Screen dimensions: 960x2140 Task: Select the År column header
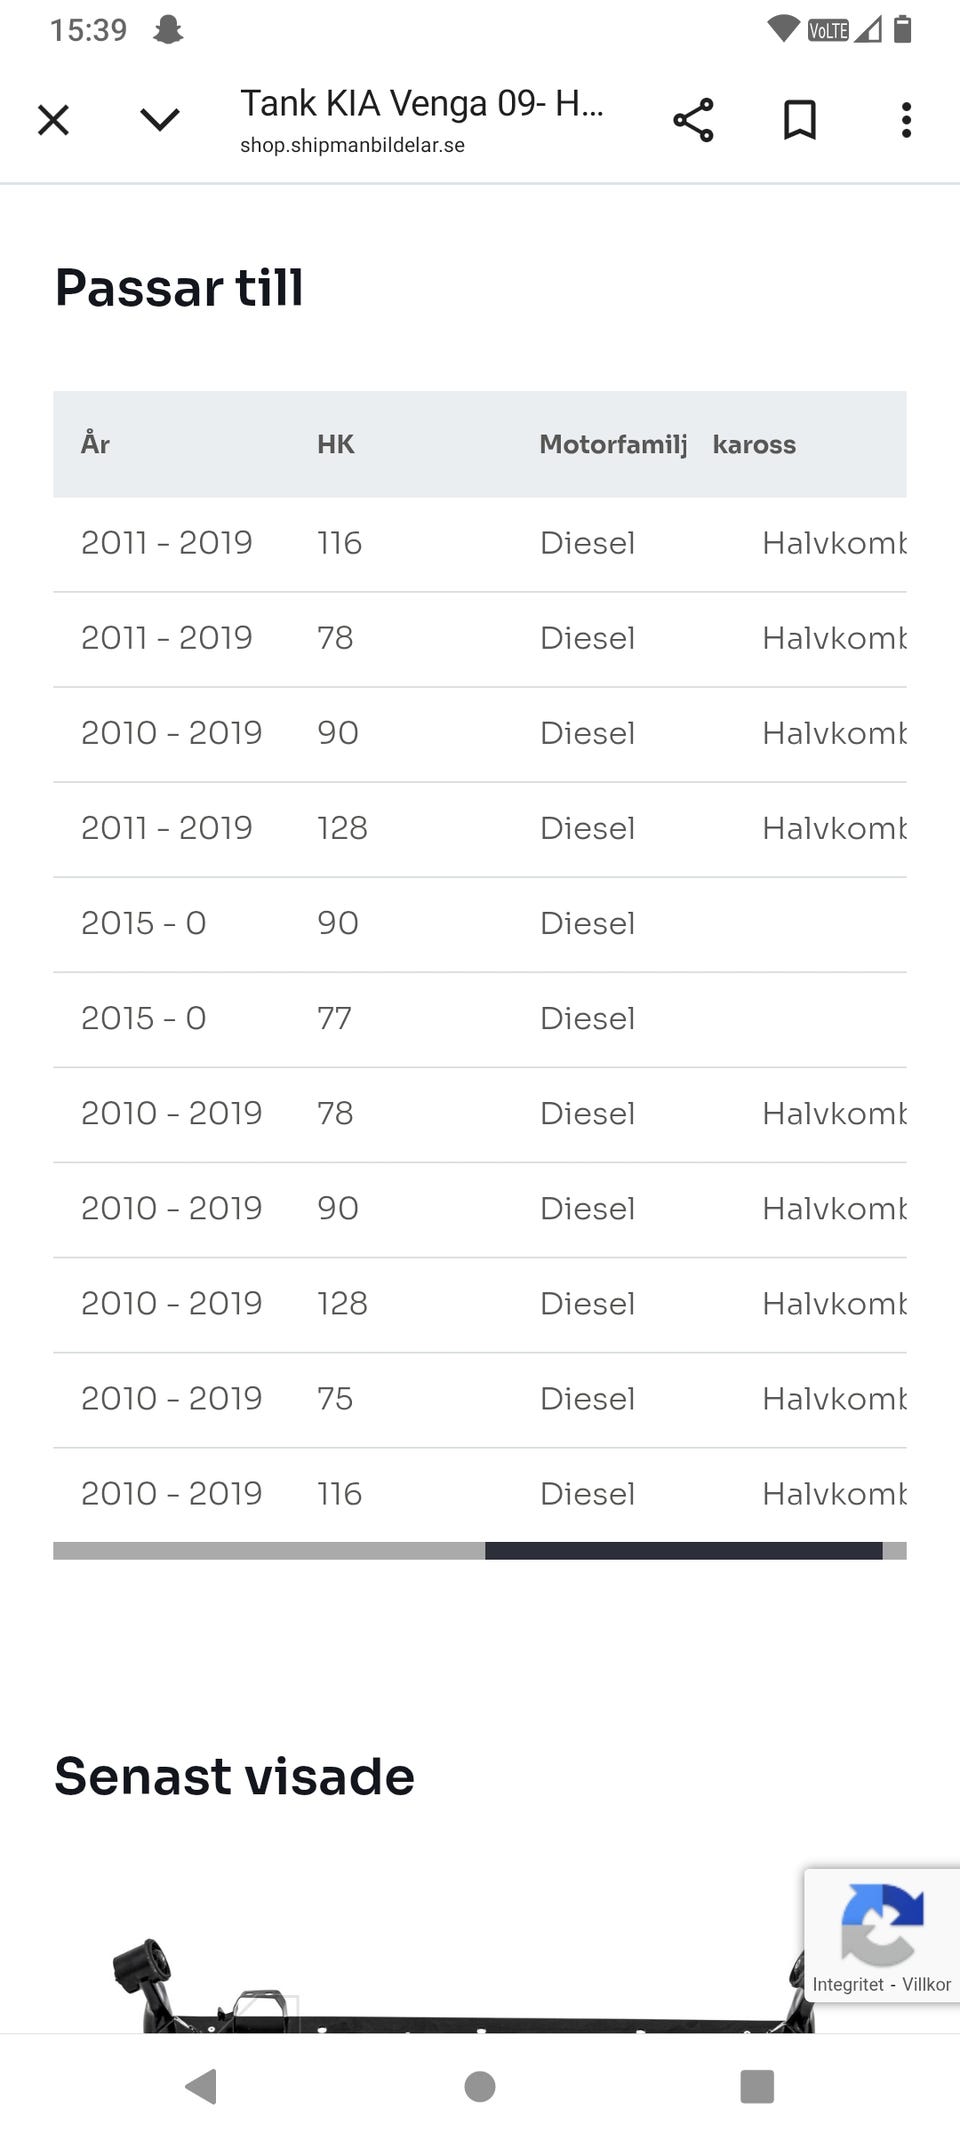coord(96,444)
